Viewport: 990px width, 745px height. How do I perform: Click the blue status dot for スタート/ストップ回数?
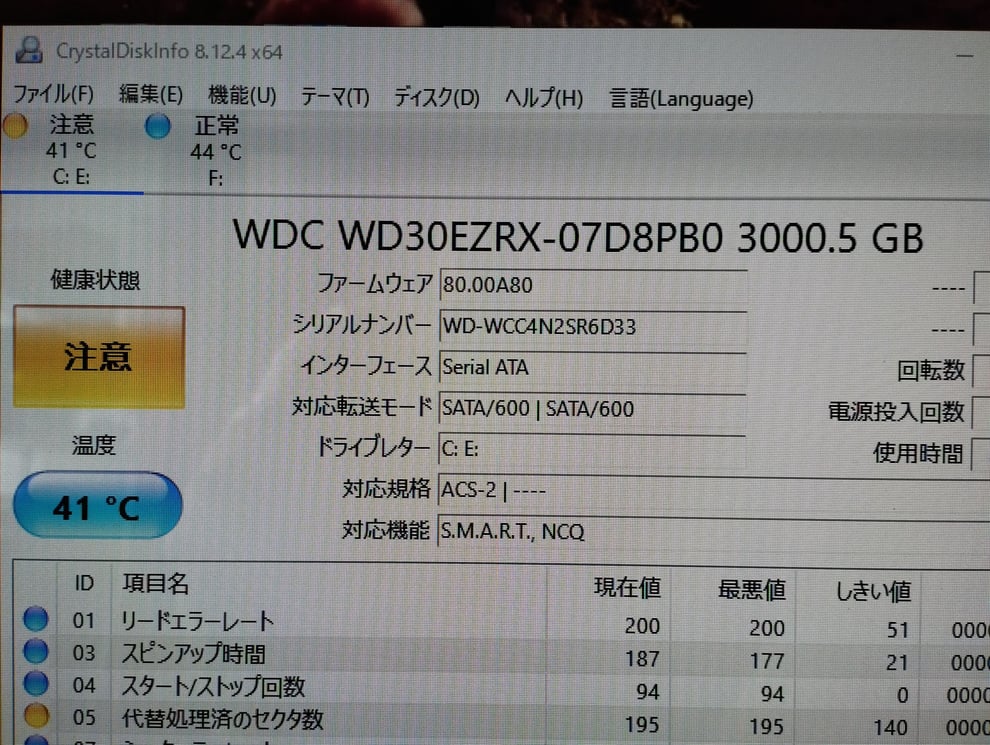pyautogui.click(x=36, y=683)
